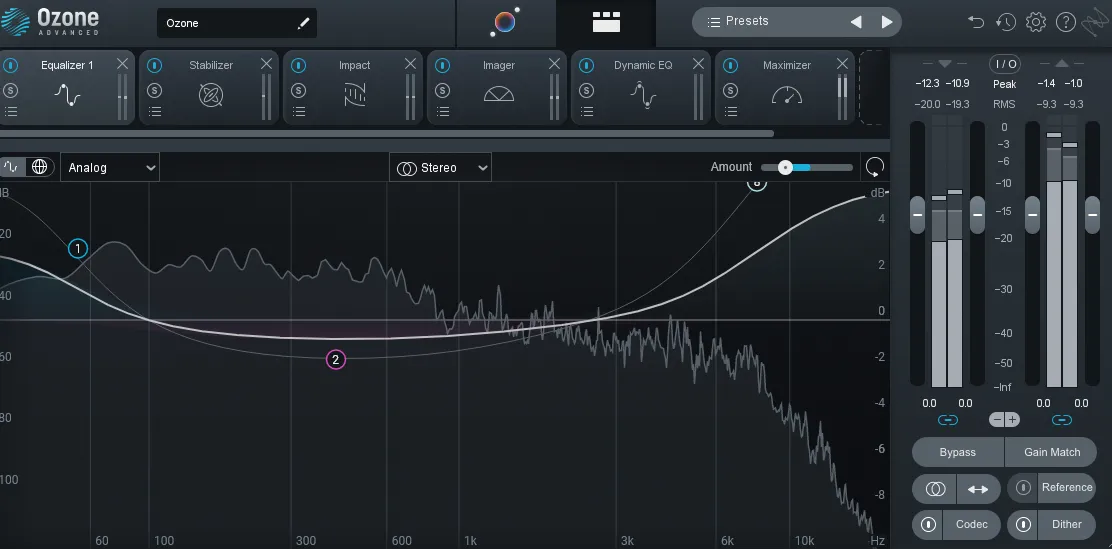Click the Equalizer 1 curve icon
This screenshot has width=1112, height=549.
[x=67, y=94]
